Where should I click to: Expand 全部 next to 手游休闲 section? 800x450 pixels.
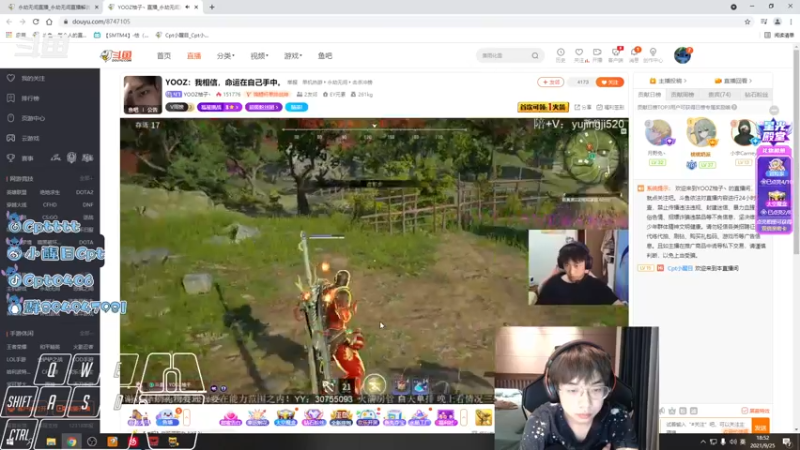pyautogui.click(x=86, y=334)
